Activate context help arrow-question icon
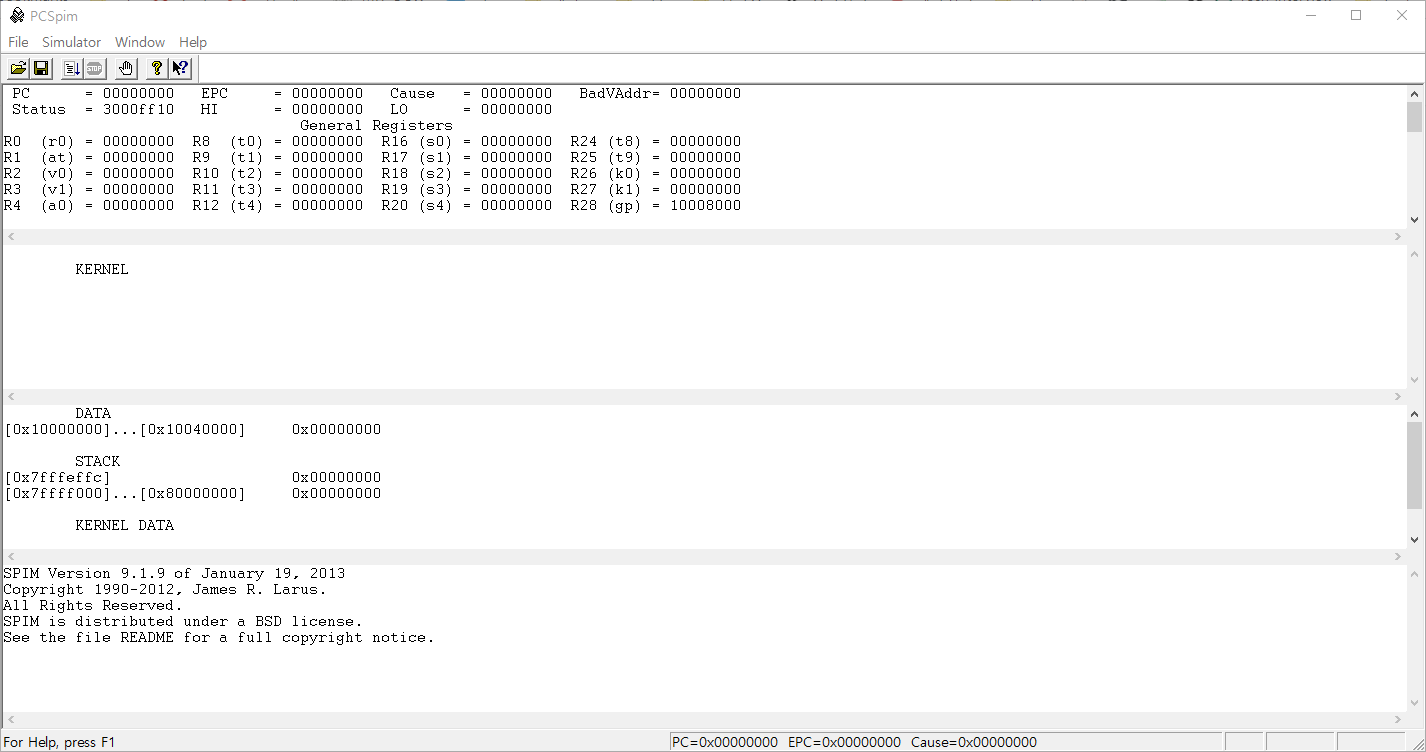1426x752 pixels. (180, 68)
